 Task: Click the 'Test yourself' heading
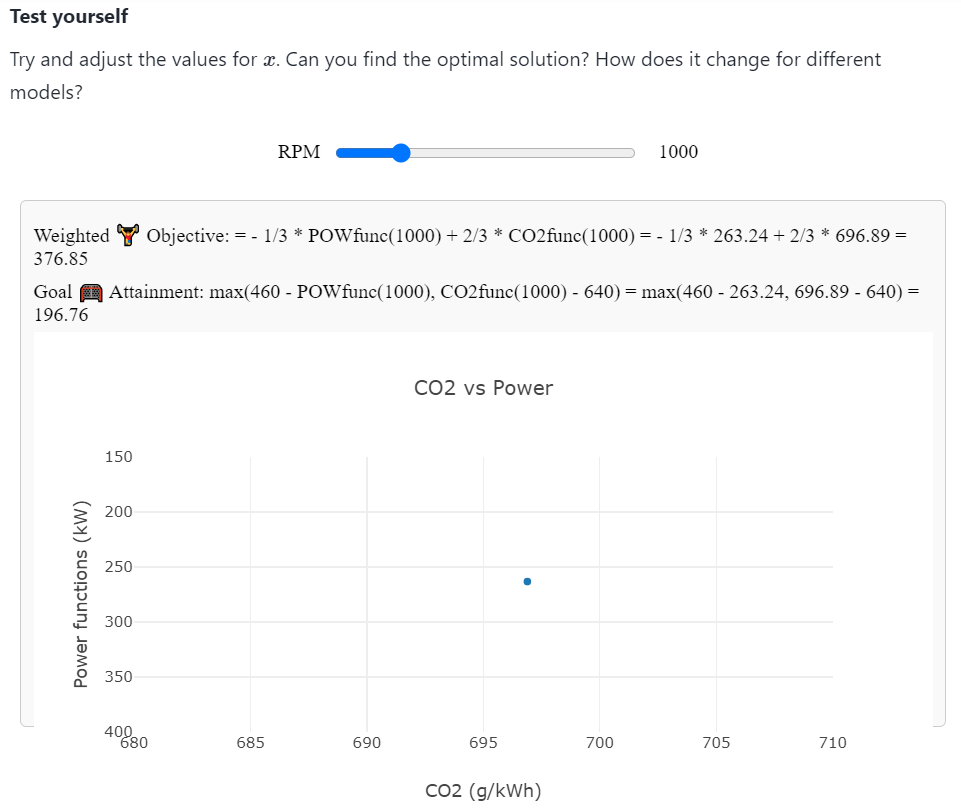pyautogui.click(x=69, y=18)
